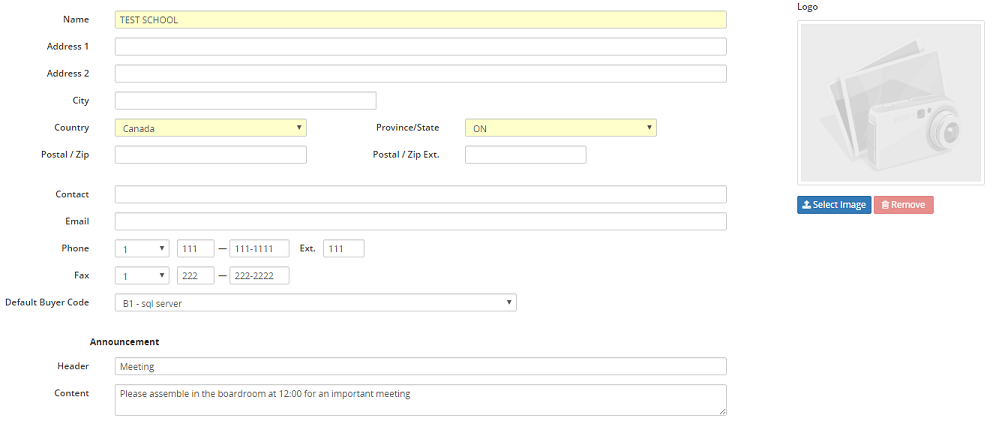This screenshot has width=987, height=421.
Task: Open the Country dropdown showing Canada
Action: tap(210, 128)
